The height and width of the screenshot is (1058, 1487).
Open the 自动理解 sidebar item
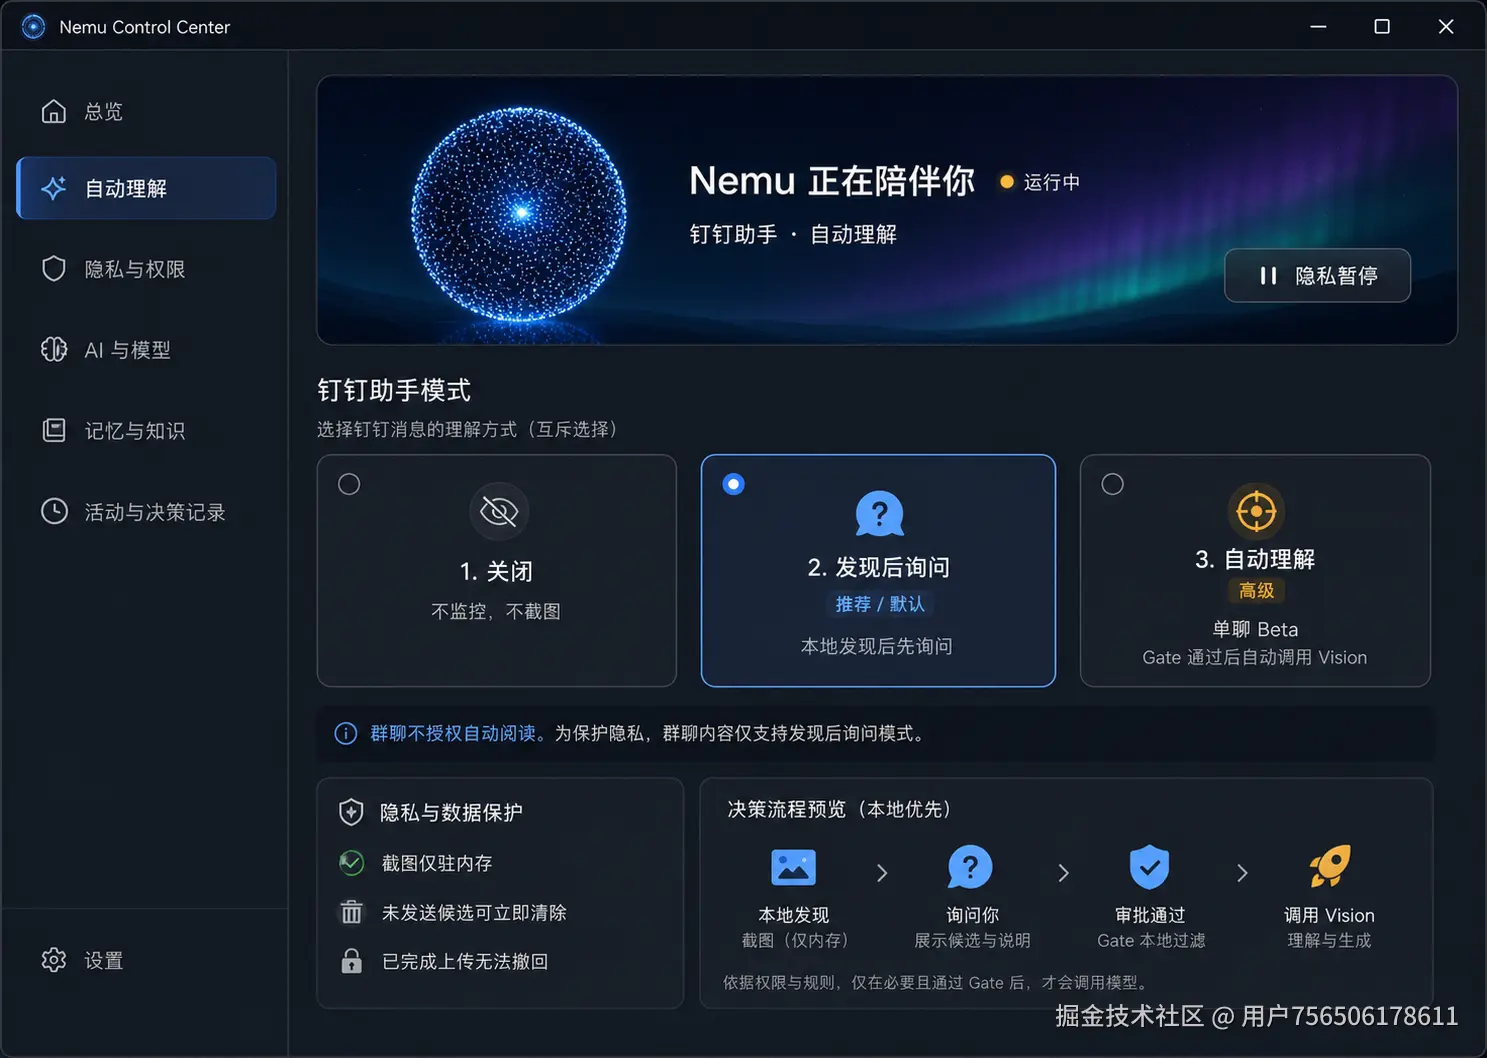[146, 188]
